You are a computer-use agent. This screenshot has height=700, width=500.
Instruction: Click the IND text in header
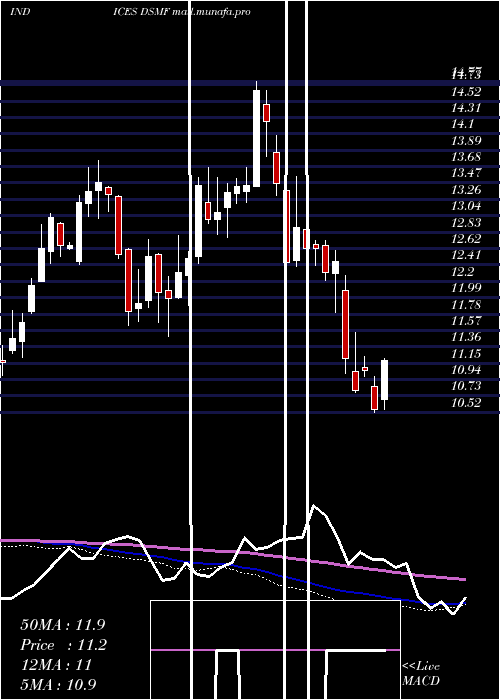[x=20, y=12]
